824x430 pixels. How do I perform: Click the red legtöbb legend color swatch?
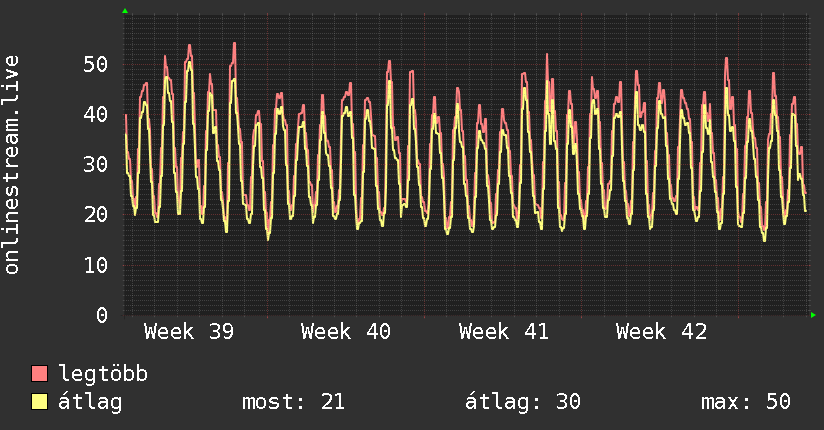(40, 374)
